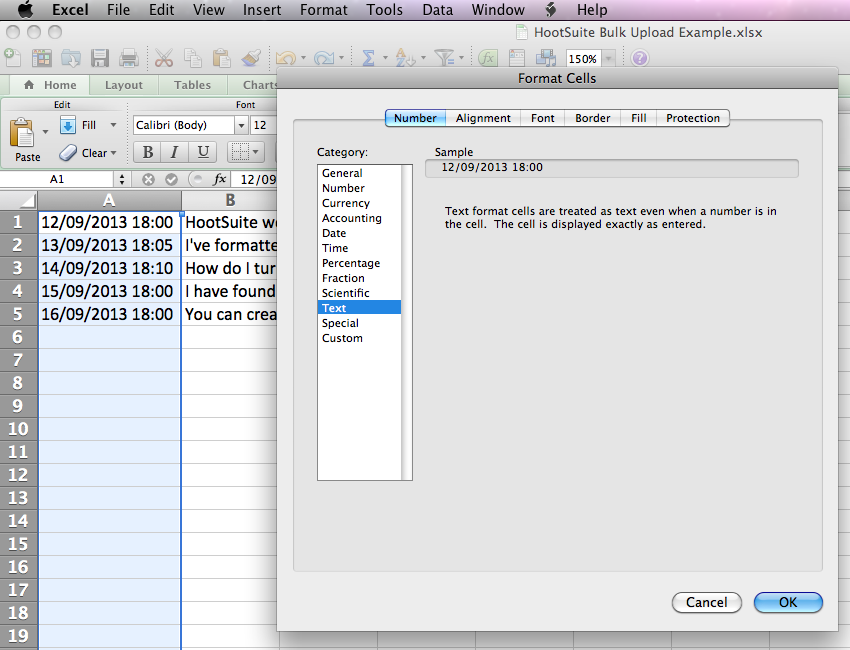Expand the Undo history dropdown arrow

[x=304, y=57]
